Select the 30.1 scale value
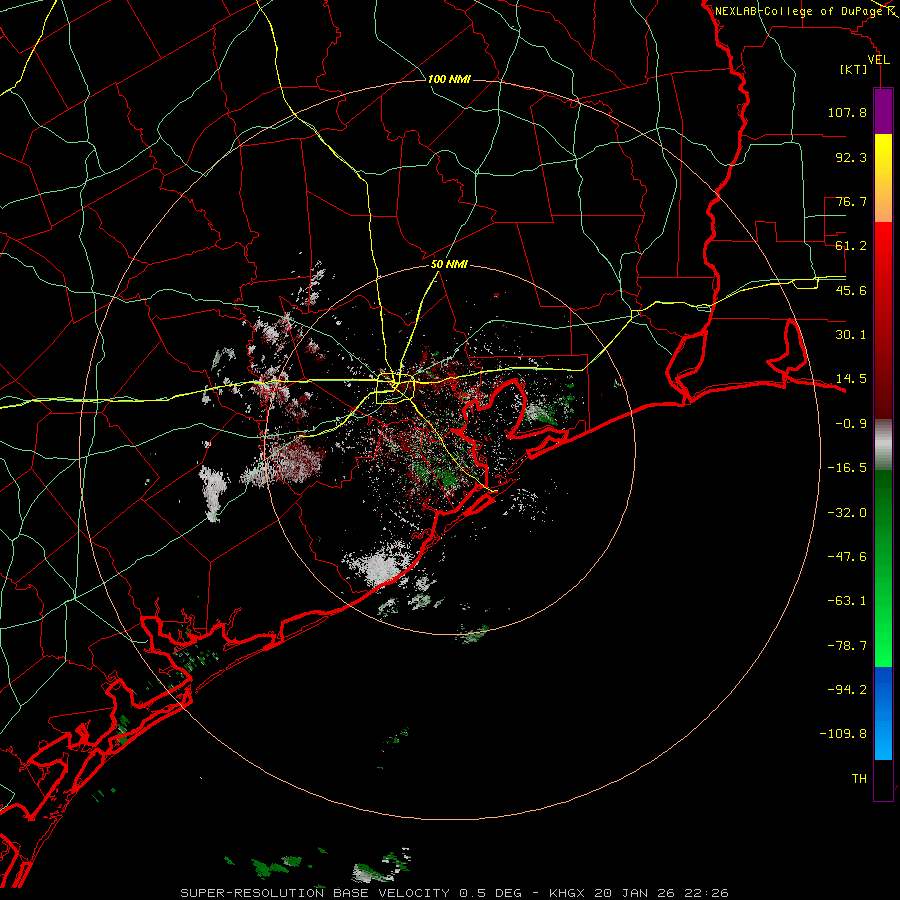 point(851,335)
